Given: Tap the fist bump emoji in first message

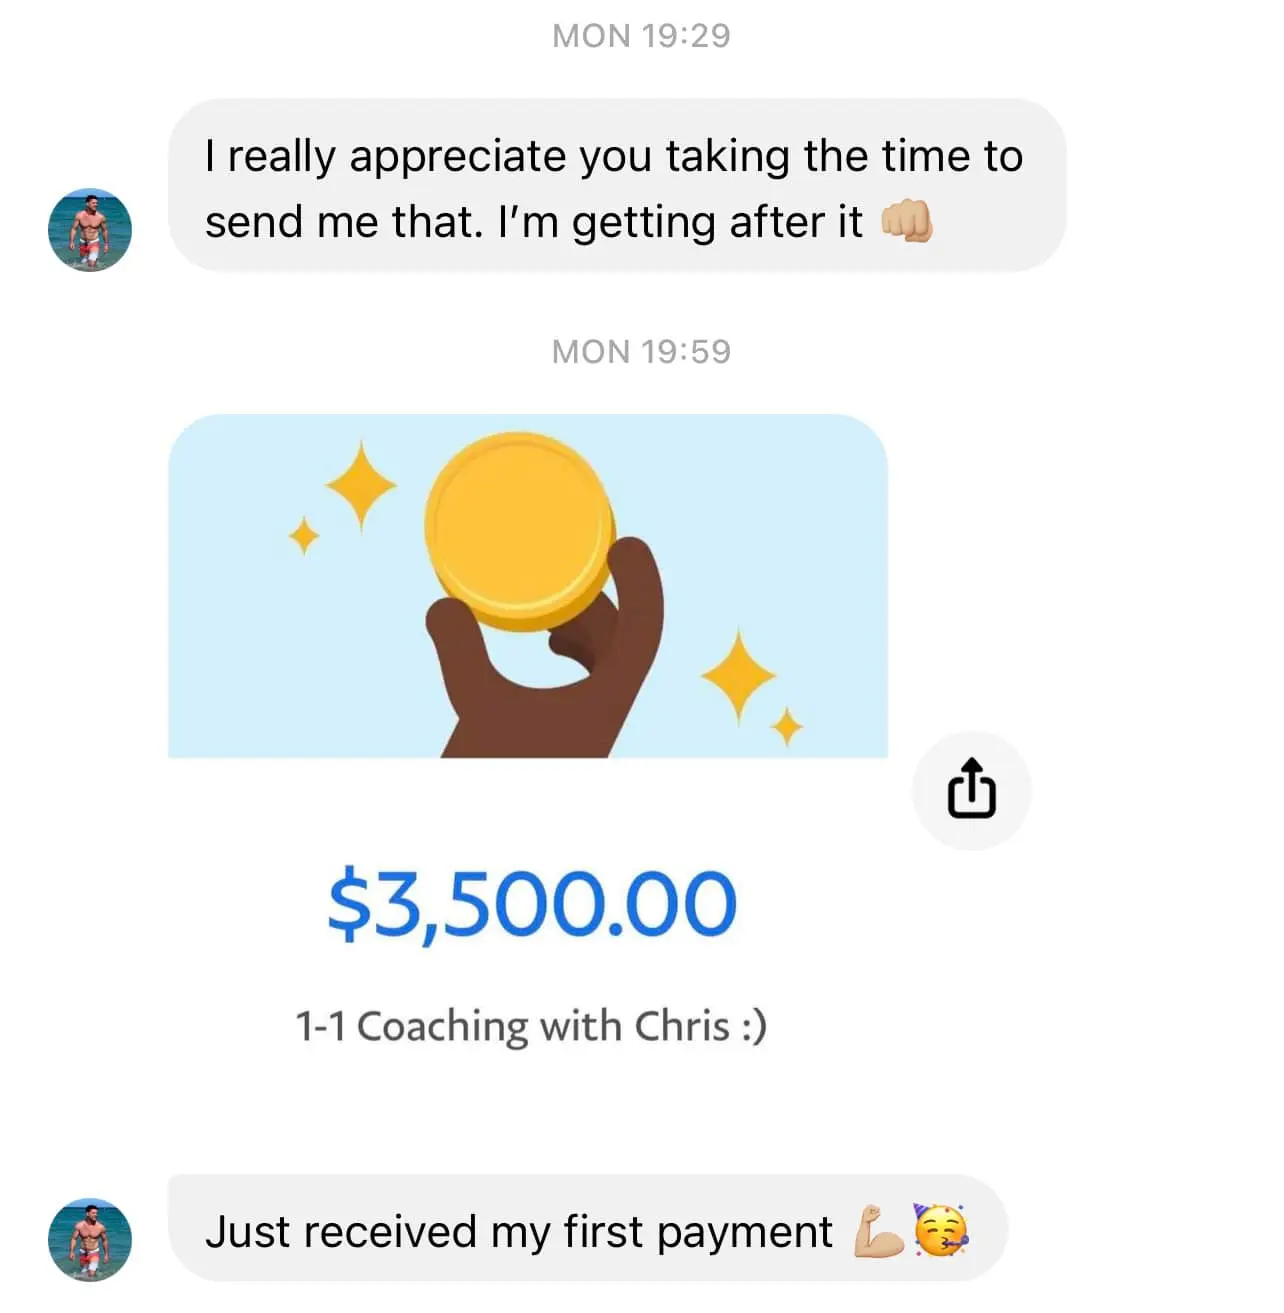Looking at the screenshot, I should (906, 221).
